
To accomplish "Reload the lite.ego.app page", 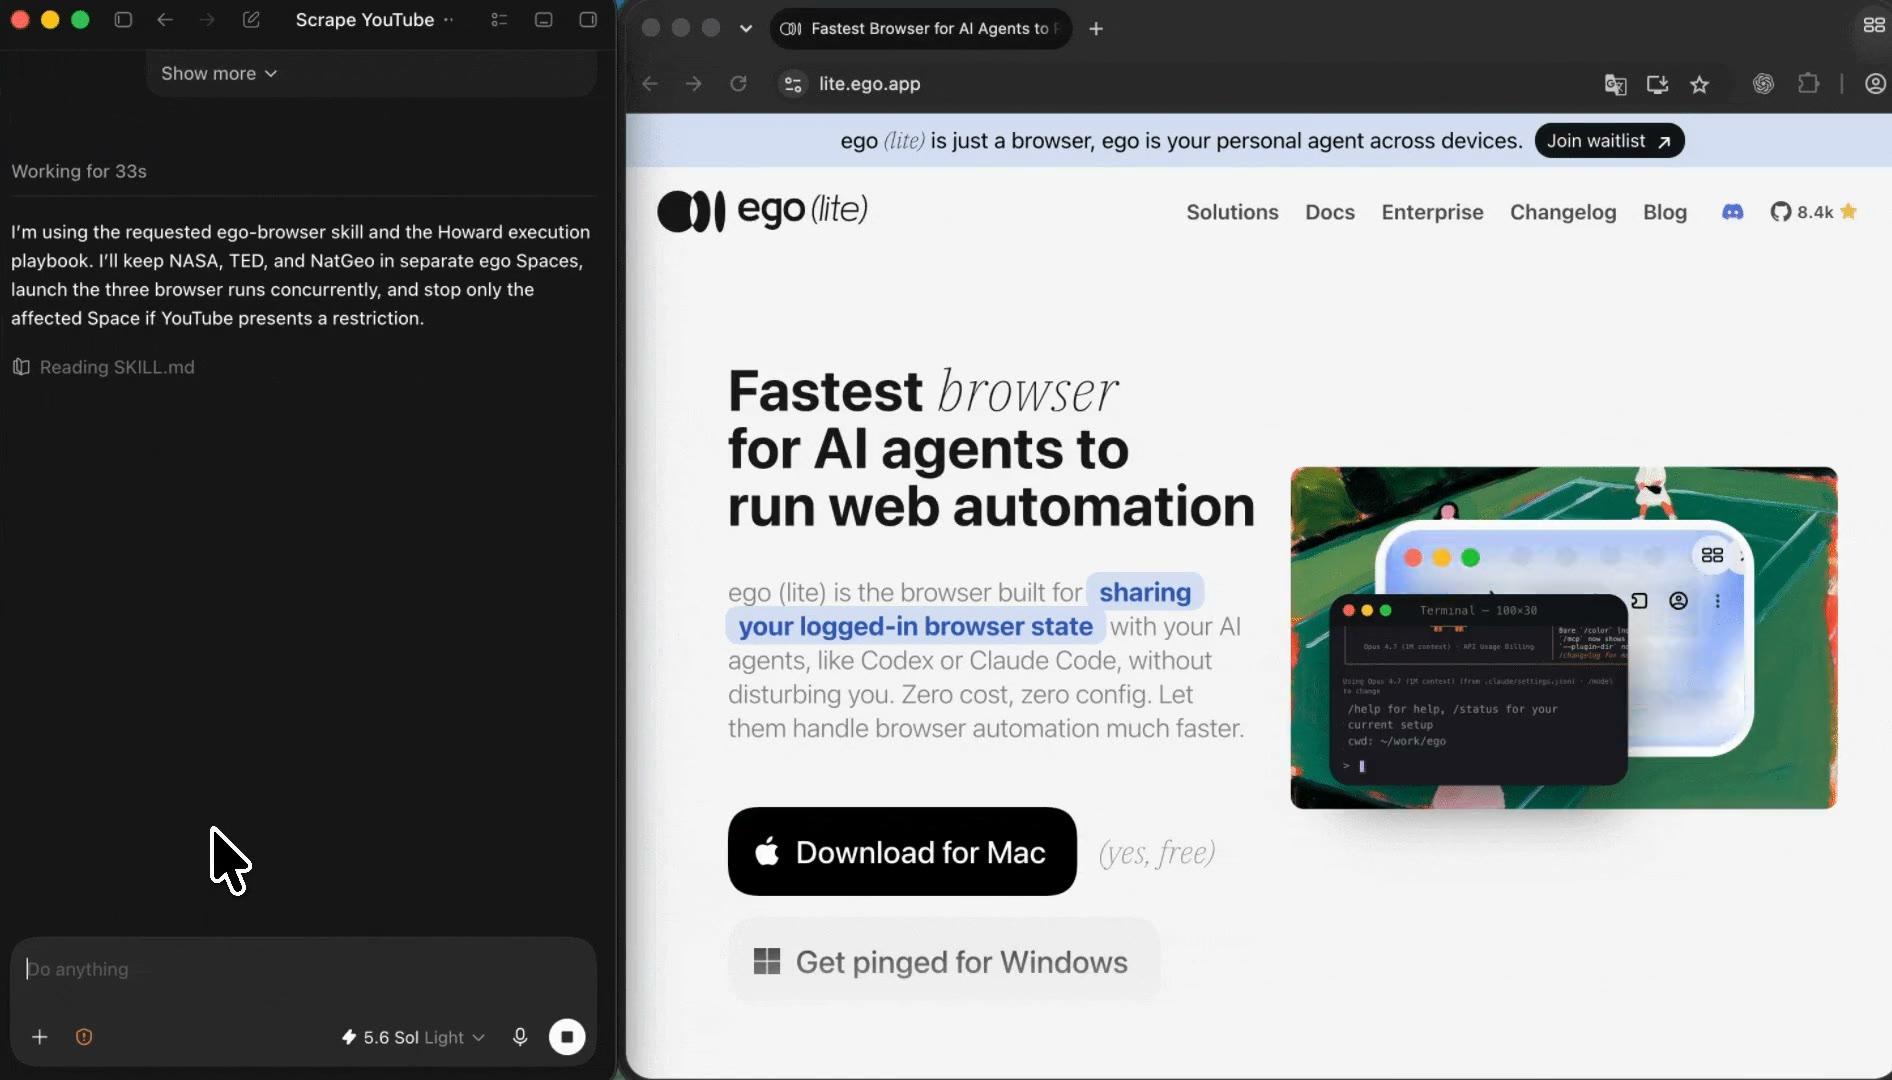I will pos(738,84).
